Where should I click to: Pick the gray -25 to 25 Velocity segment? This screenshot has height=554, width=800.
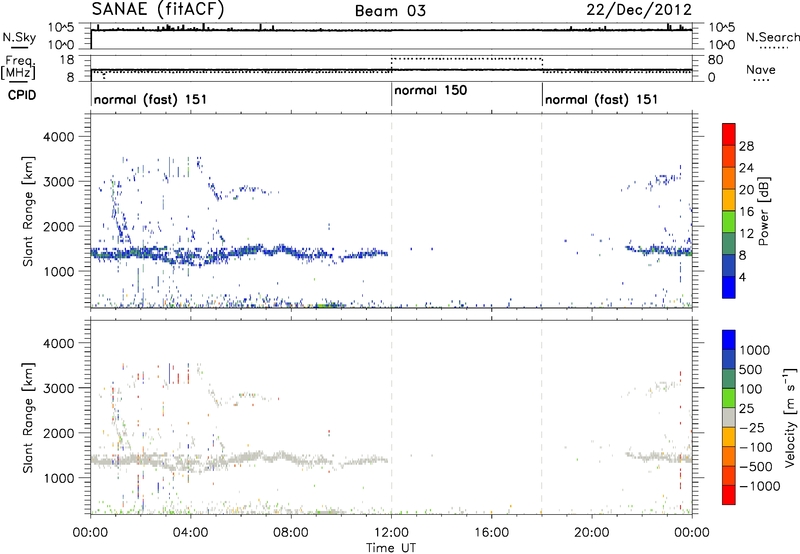point(729,417)
